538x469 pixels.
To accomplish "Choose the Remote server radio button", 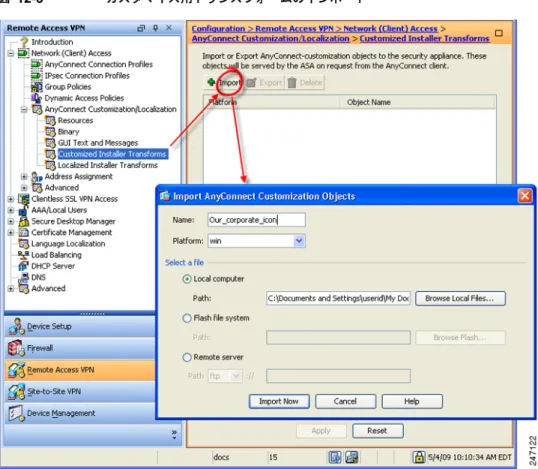I will point(187,357).
